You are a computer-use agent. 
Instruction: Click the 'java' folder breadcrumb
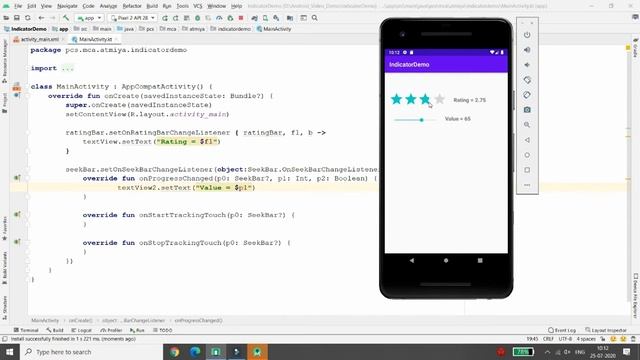pos(126,29)
